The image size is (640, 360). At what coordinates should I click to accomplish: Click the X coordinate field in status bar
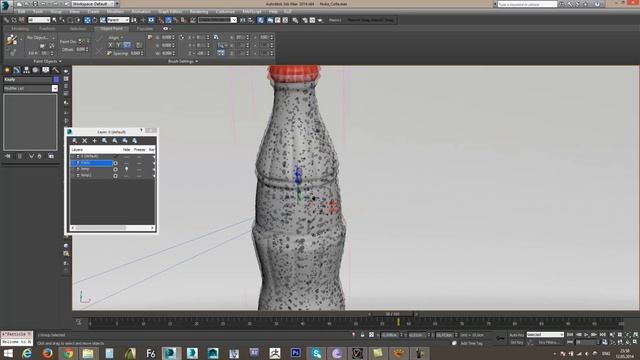[x=390, y=335]
